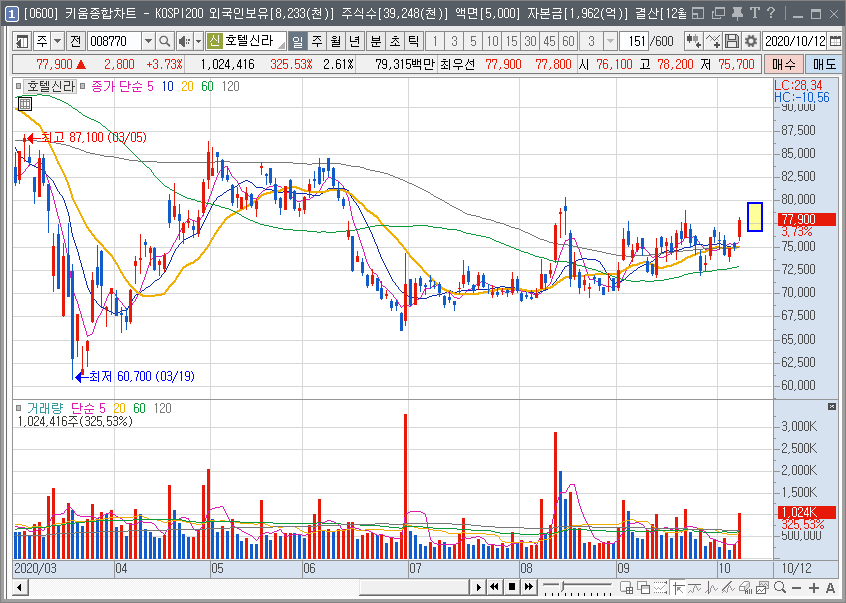This screenshot has width=846, height=603.
Task: Click the play forward arrow button
Action: pyautogui.click(x=478, y=587)
